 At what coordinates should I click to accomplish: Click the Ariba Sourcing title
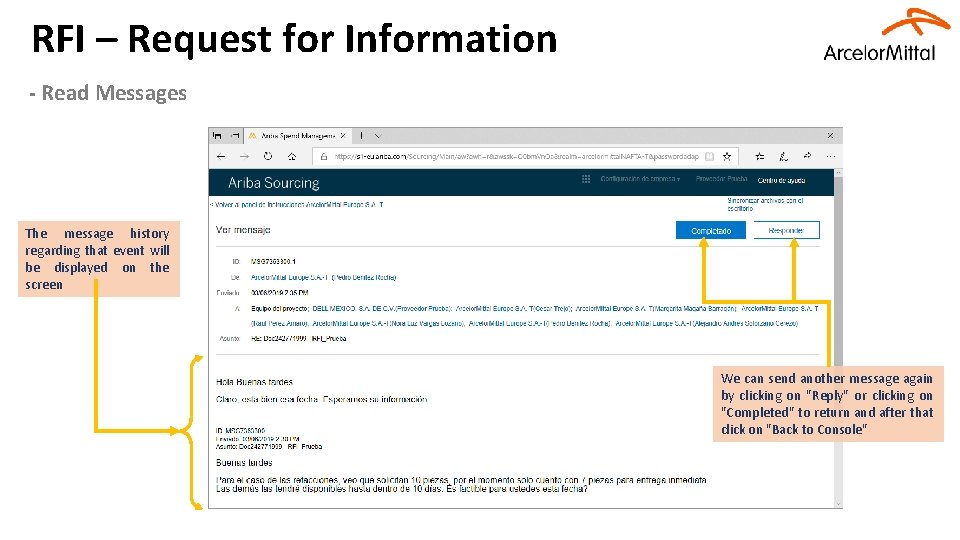pos(274,182)
